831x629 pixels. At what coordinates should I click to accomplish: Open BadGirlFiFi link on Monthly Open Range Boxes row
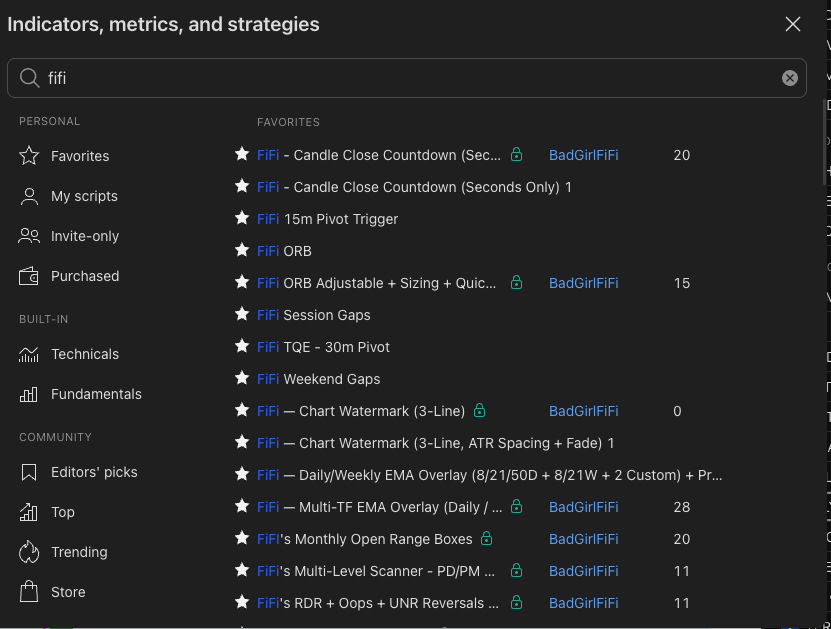tap(584, 539)
